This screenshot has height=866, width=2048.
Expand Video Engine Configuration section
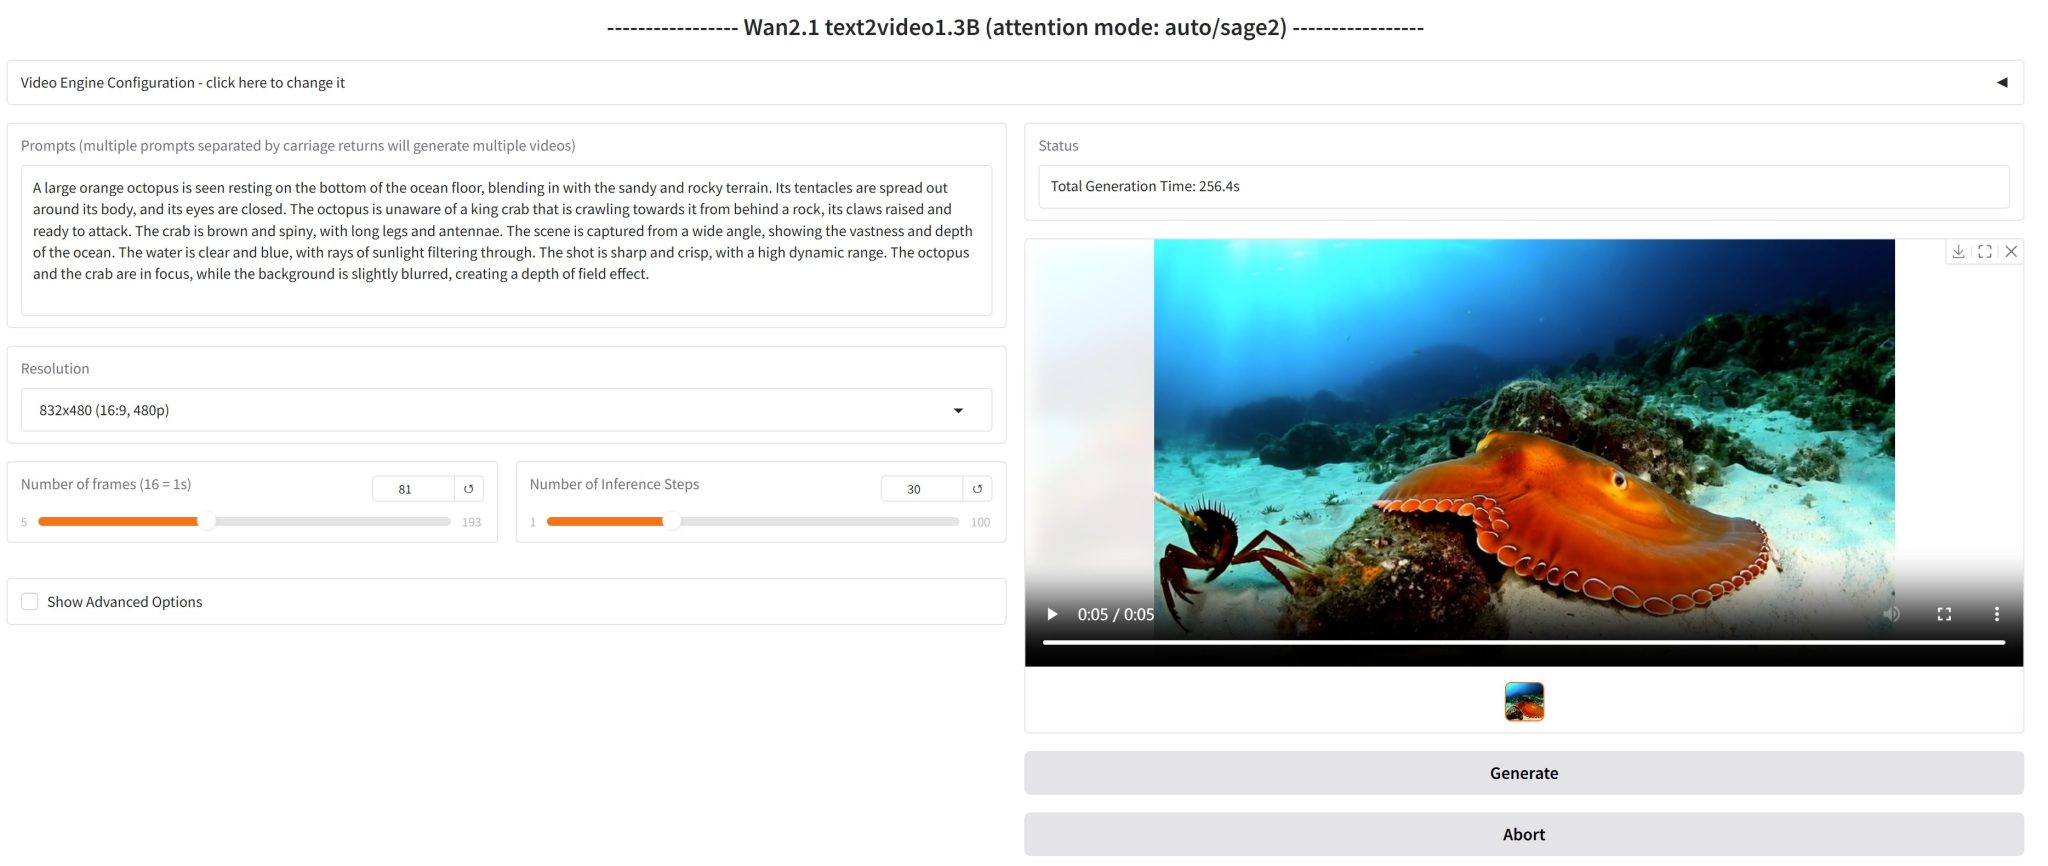1015,83
